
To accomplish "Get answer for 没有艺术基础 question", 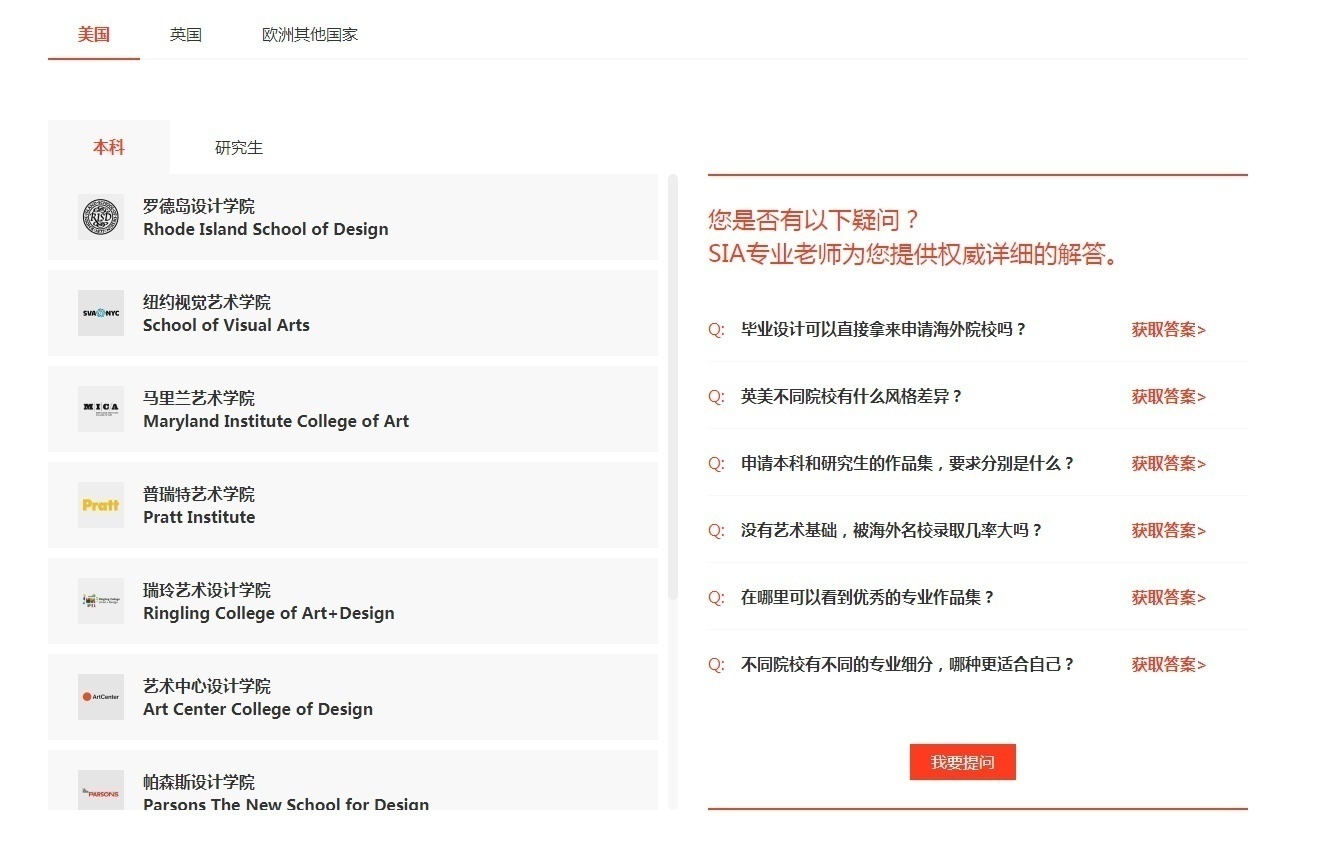I will (1169, 530).
